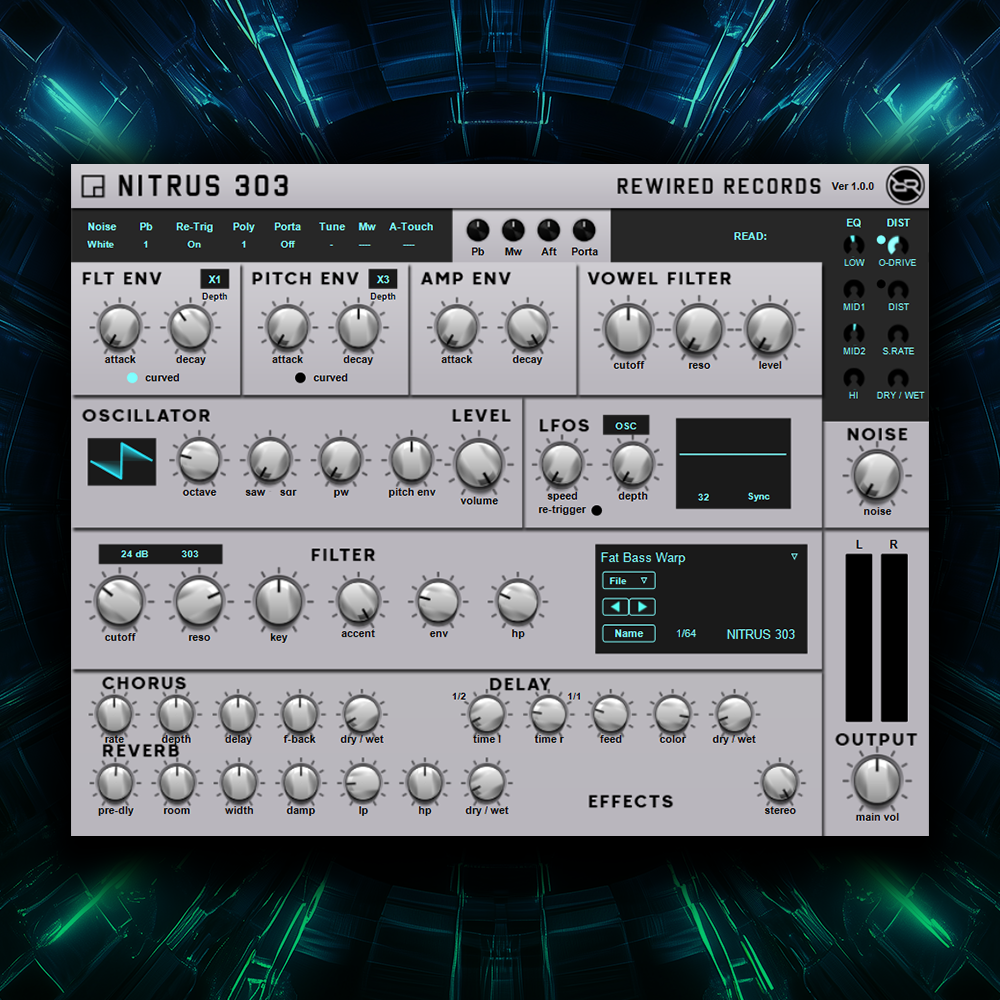Viewport: 1000px width, 1000px height.
Task: Select the sawtooth oscillator waveform display
Action: (121, 461)
